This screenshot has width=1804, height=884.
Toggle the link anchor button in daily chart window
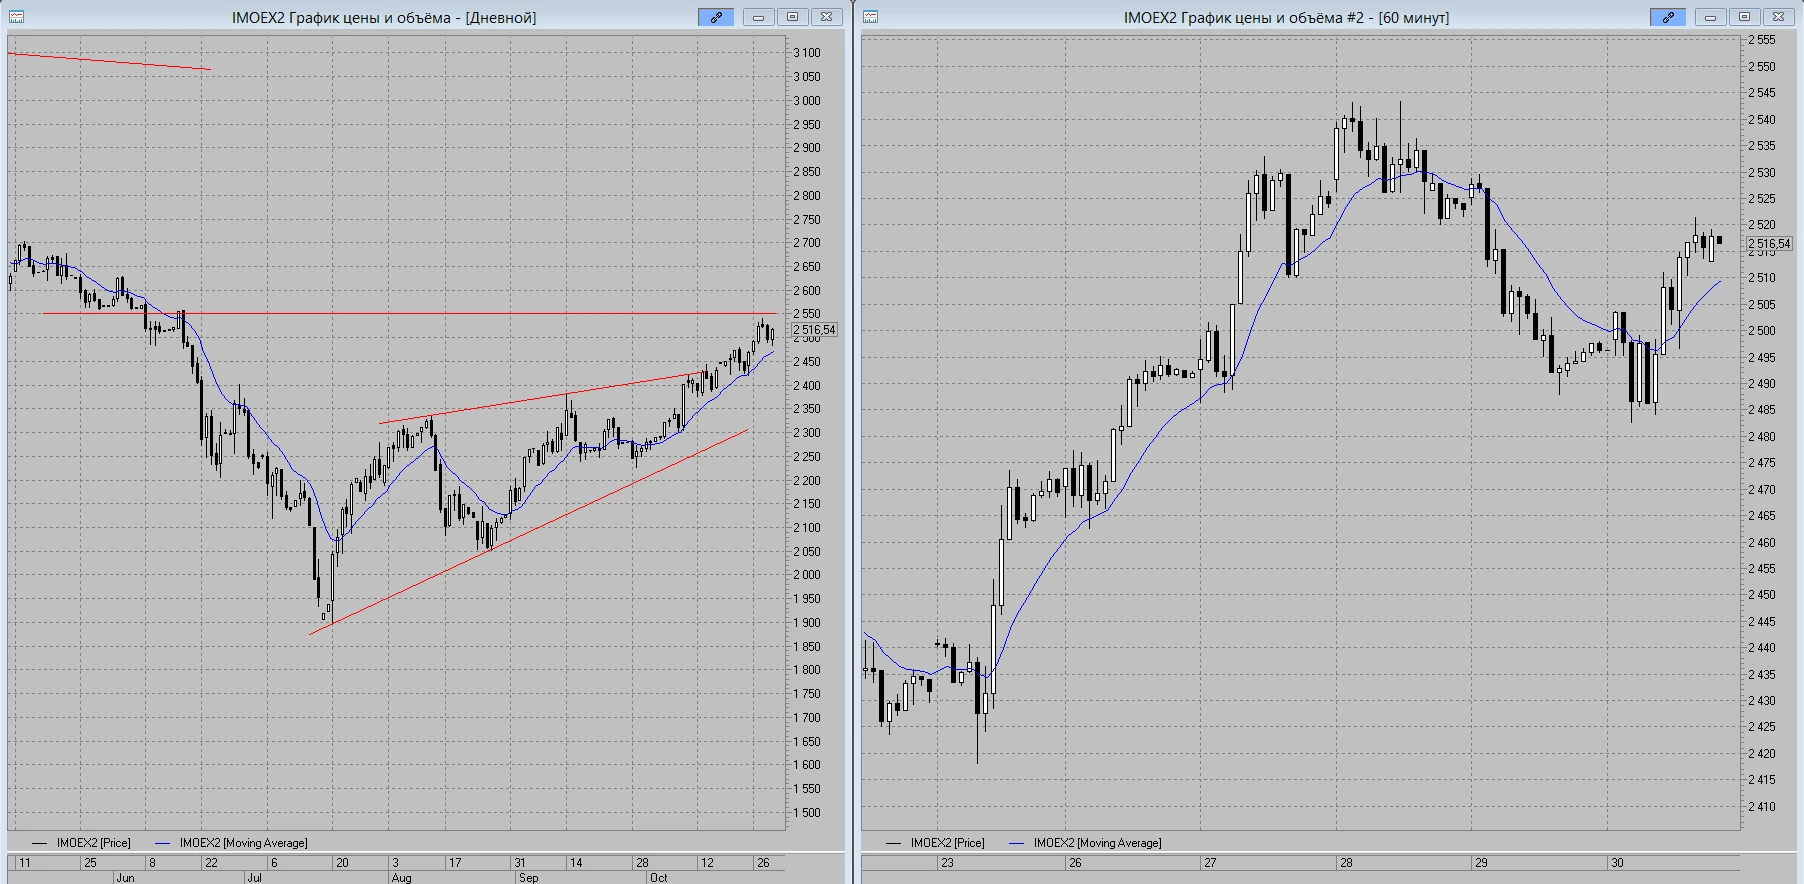pos(716,17)
